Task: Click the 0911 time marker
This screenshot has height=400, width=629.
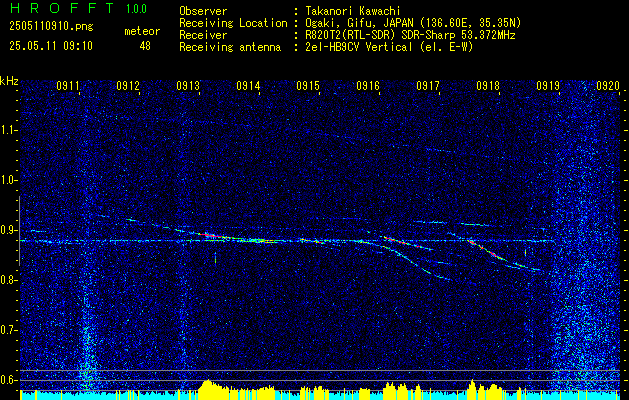Action: tap(68, 85)
